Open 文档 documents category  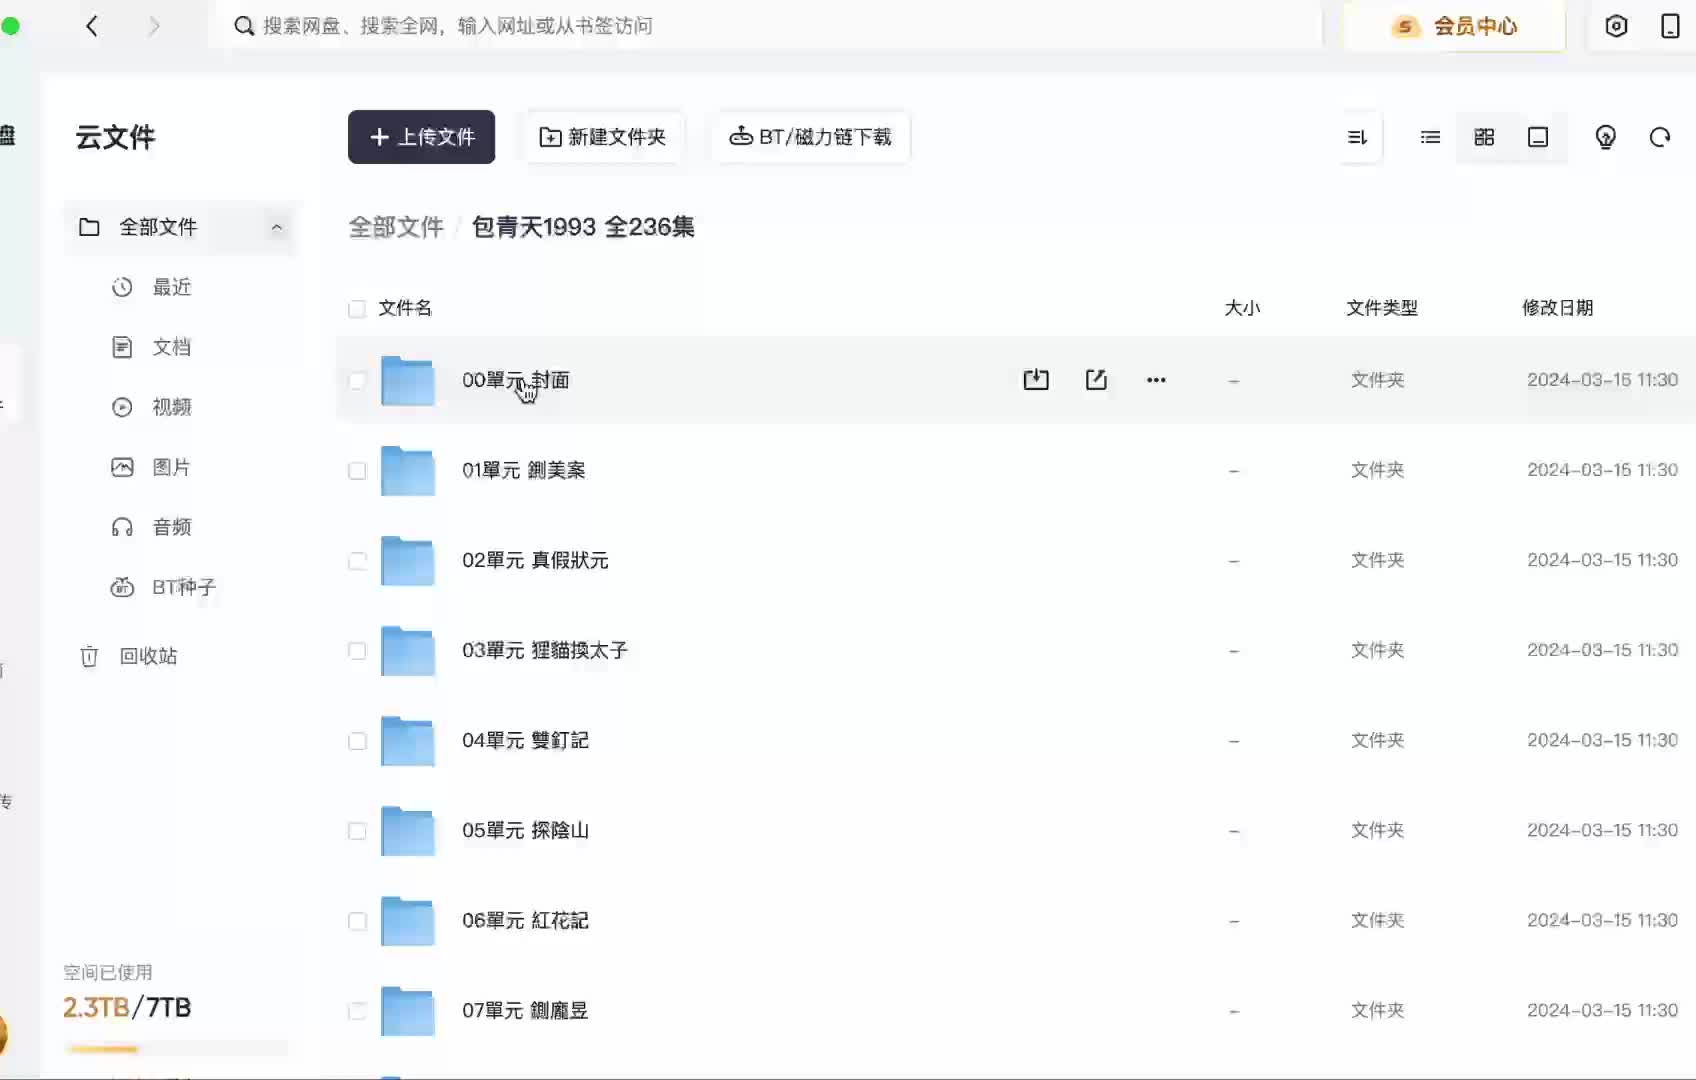pos(172,347)
